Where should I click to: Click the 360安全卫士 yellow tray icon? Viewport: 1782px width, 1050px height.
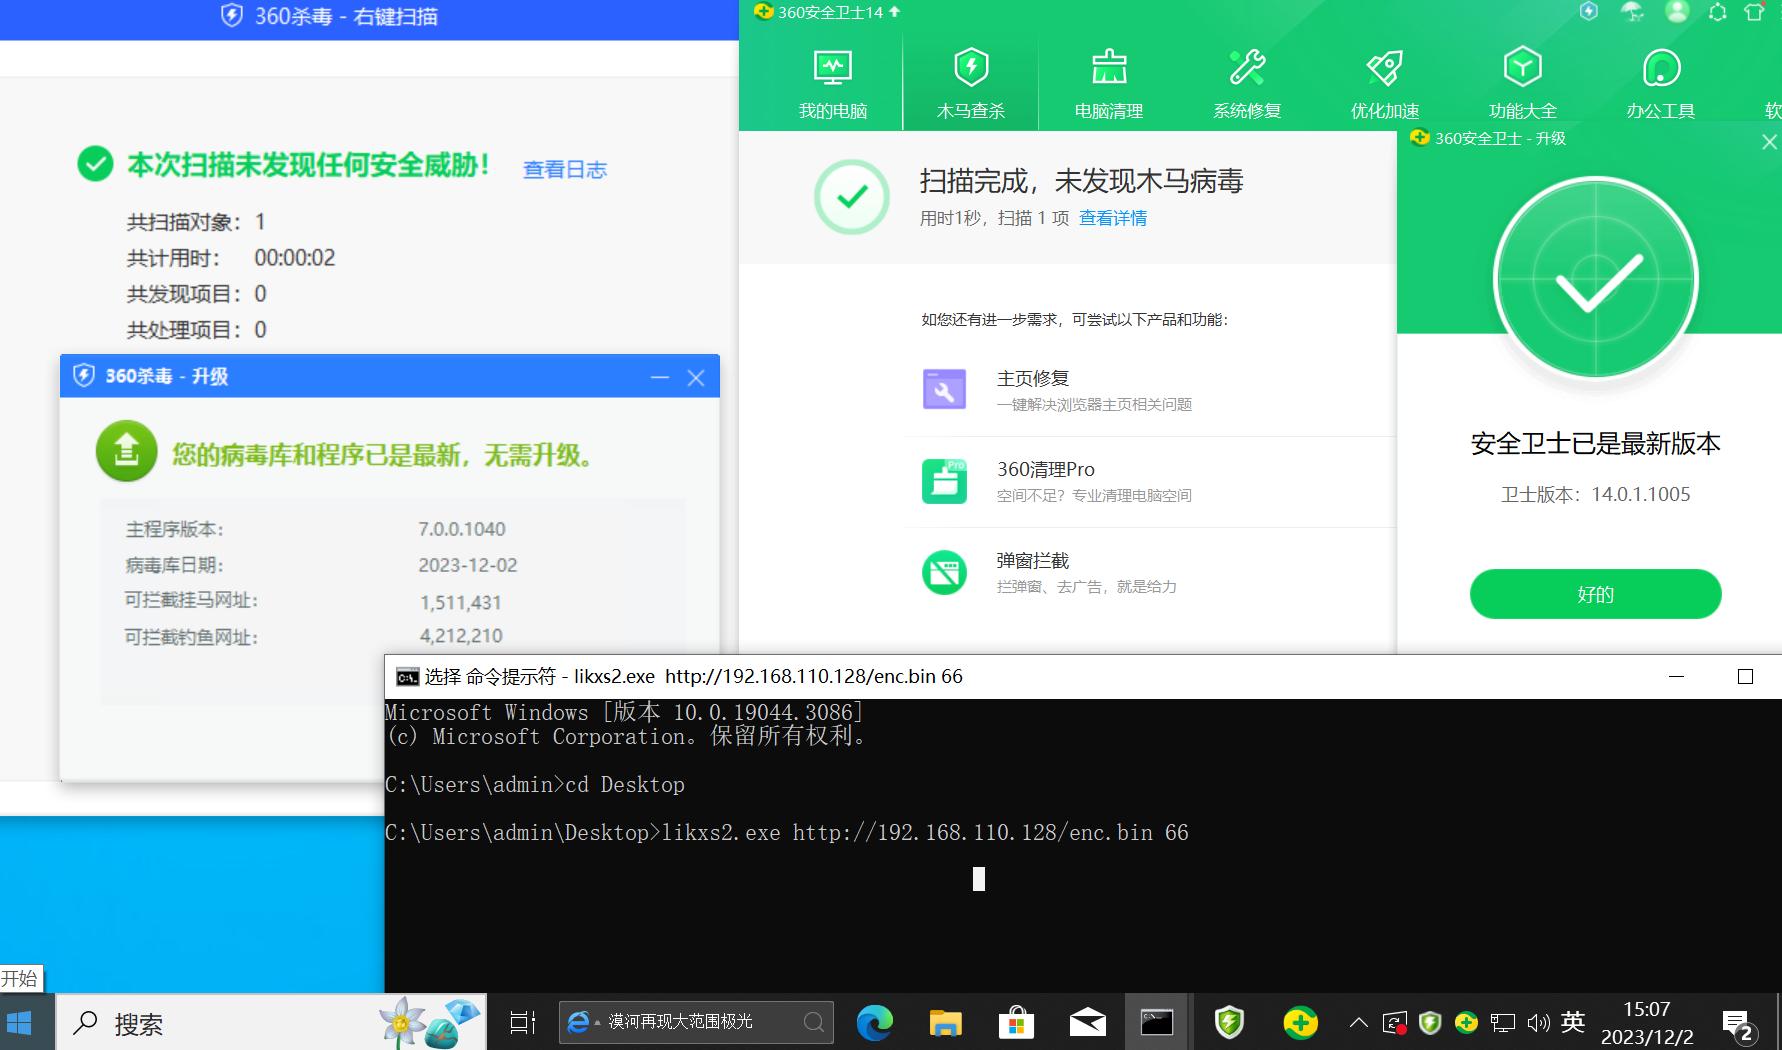pyautogui.click(x=1466, y=1023)
